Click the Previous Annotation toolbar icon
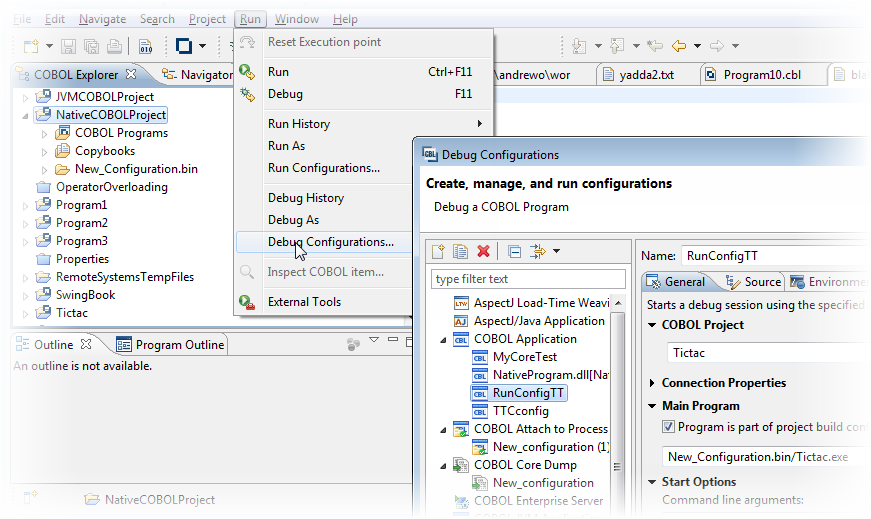This screenshot has height=519, width=871. [617, 46]
